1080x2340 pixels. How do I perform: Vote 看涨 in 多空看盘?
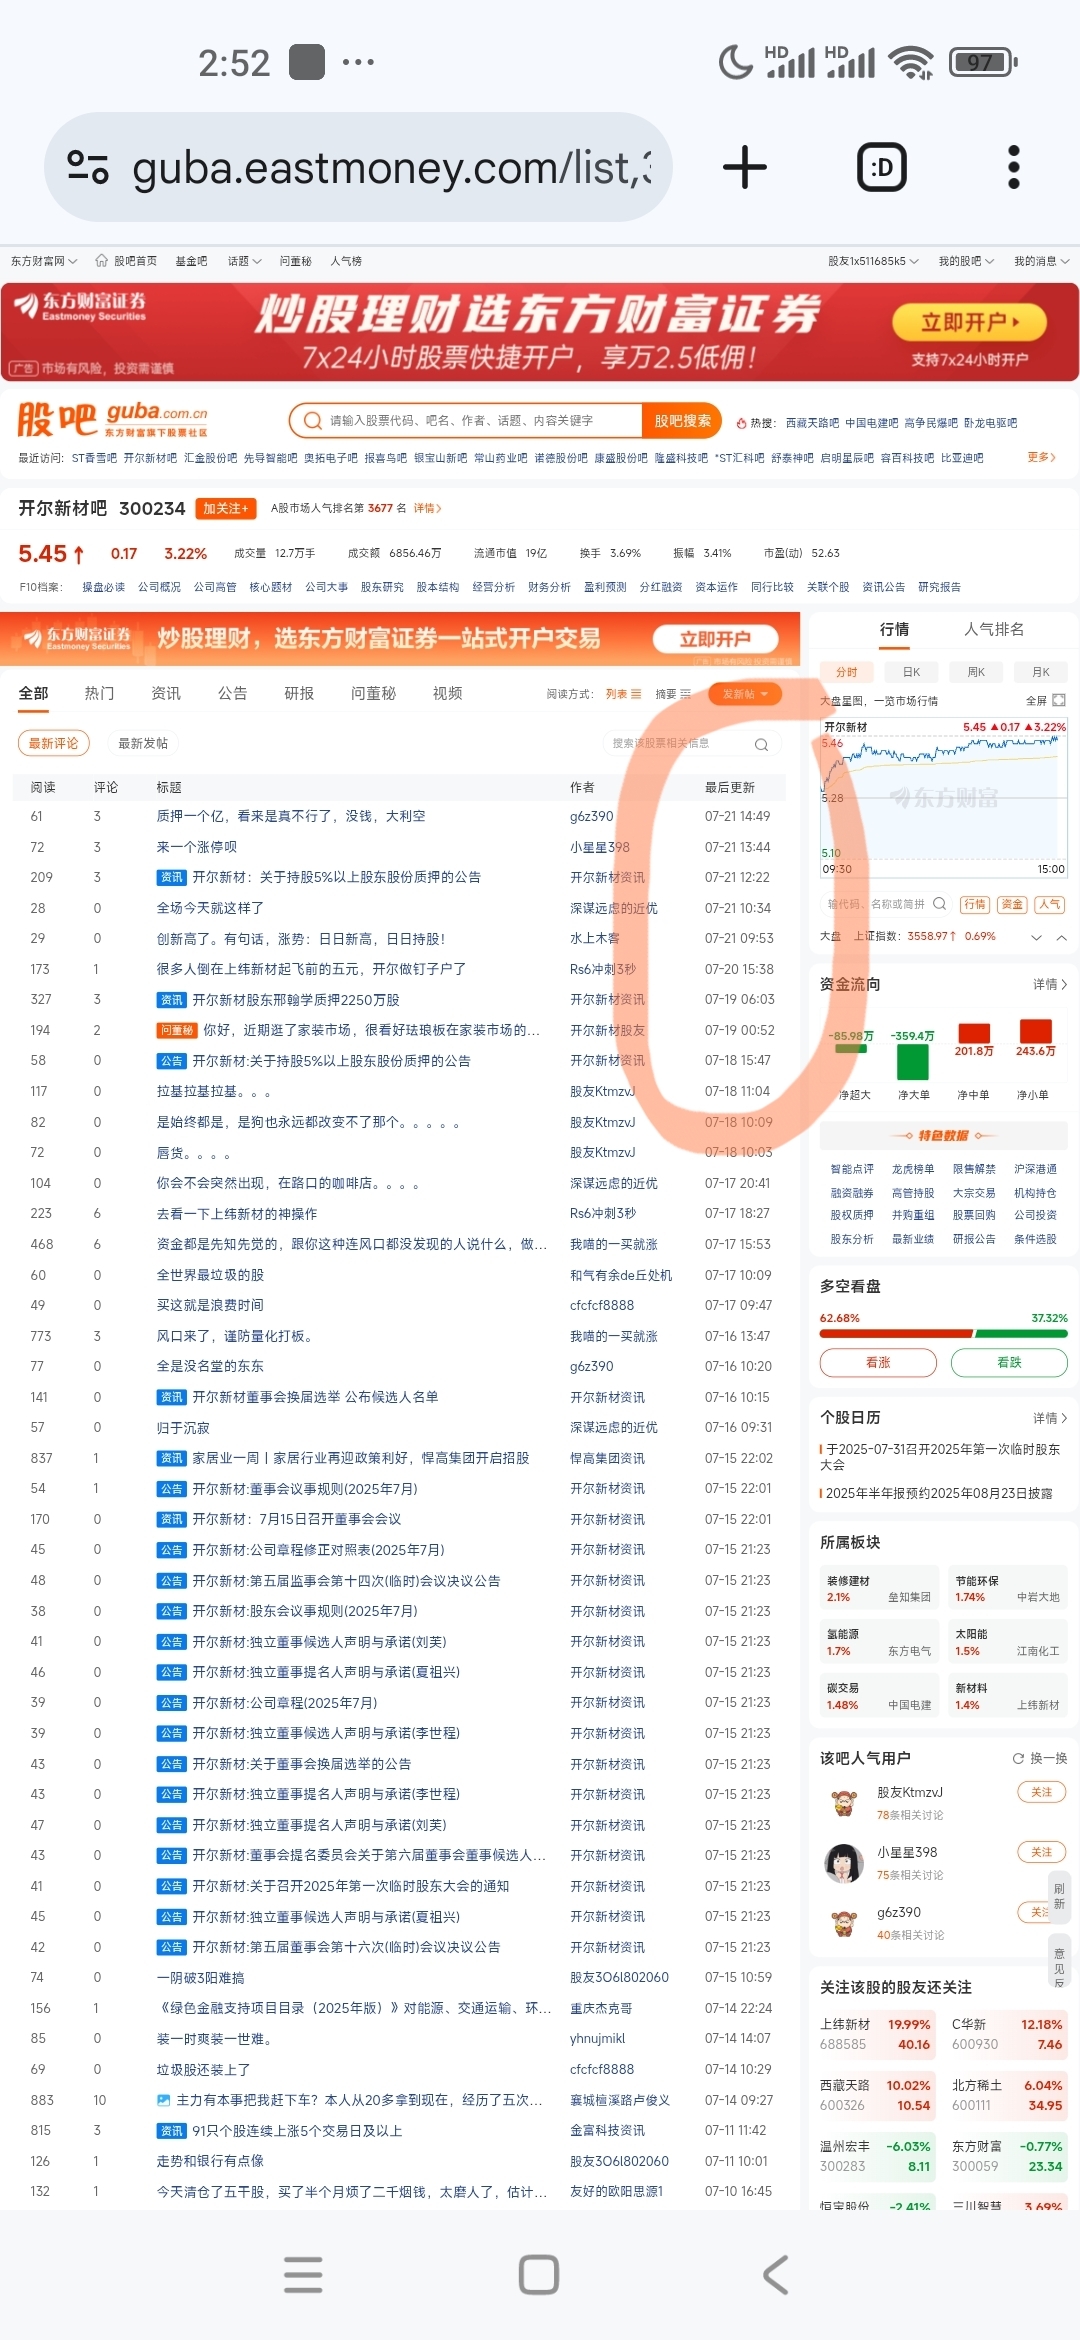878,1362
